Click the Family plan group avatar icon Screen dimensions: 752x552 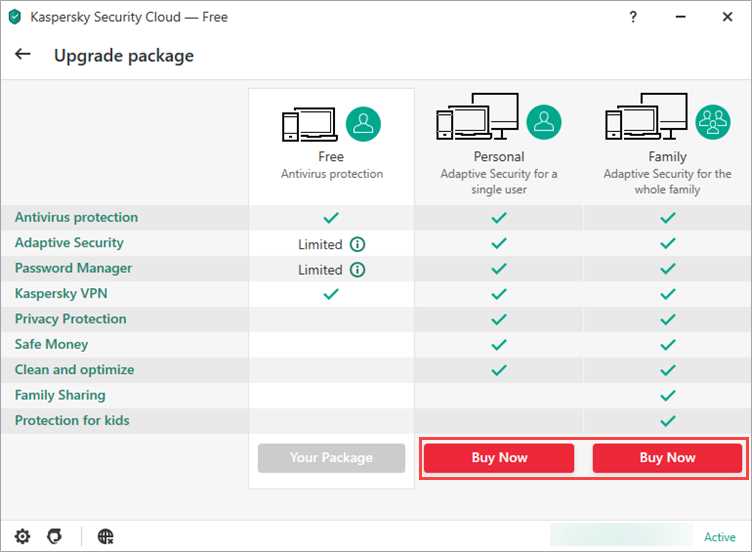(x=713, y=122)
